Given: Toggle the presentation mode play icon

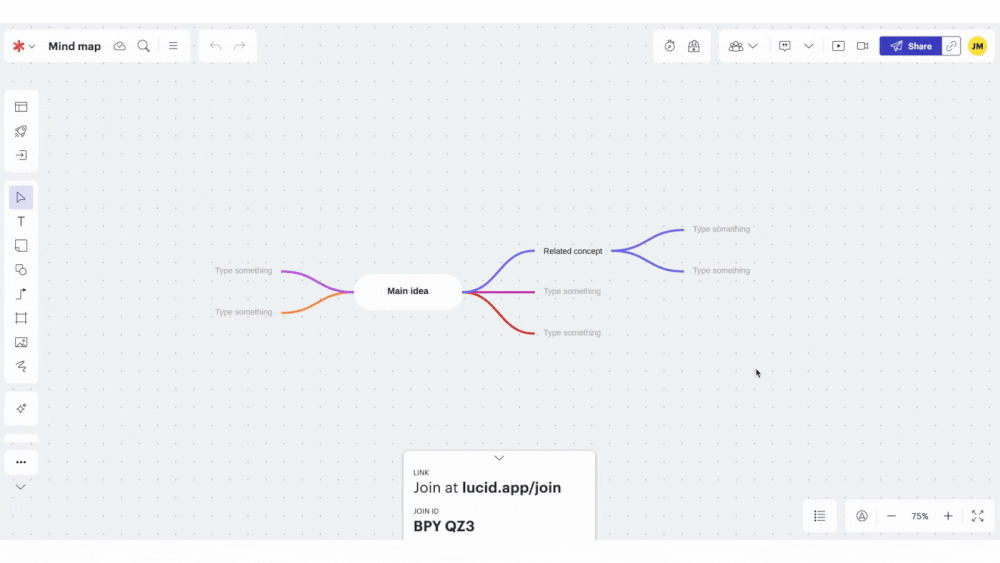Looking at the screenshot, I should (x=838, y=46).
